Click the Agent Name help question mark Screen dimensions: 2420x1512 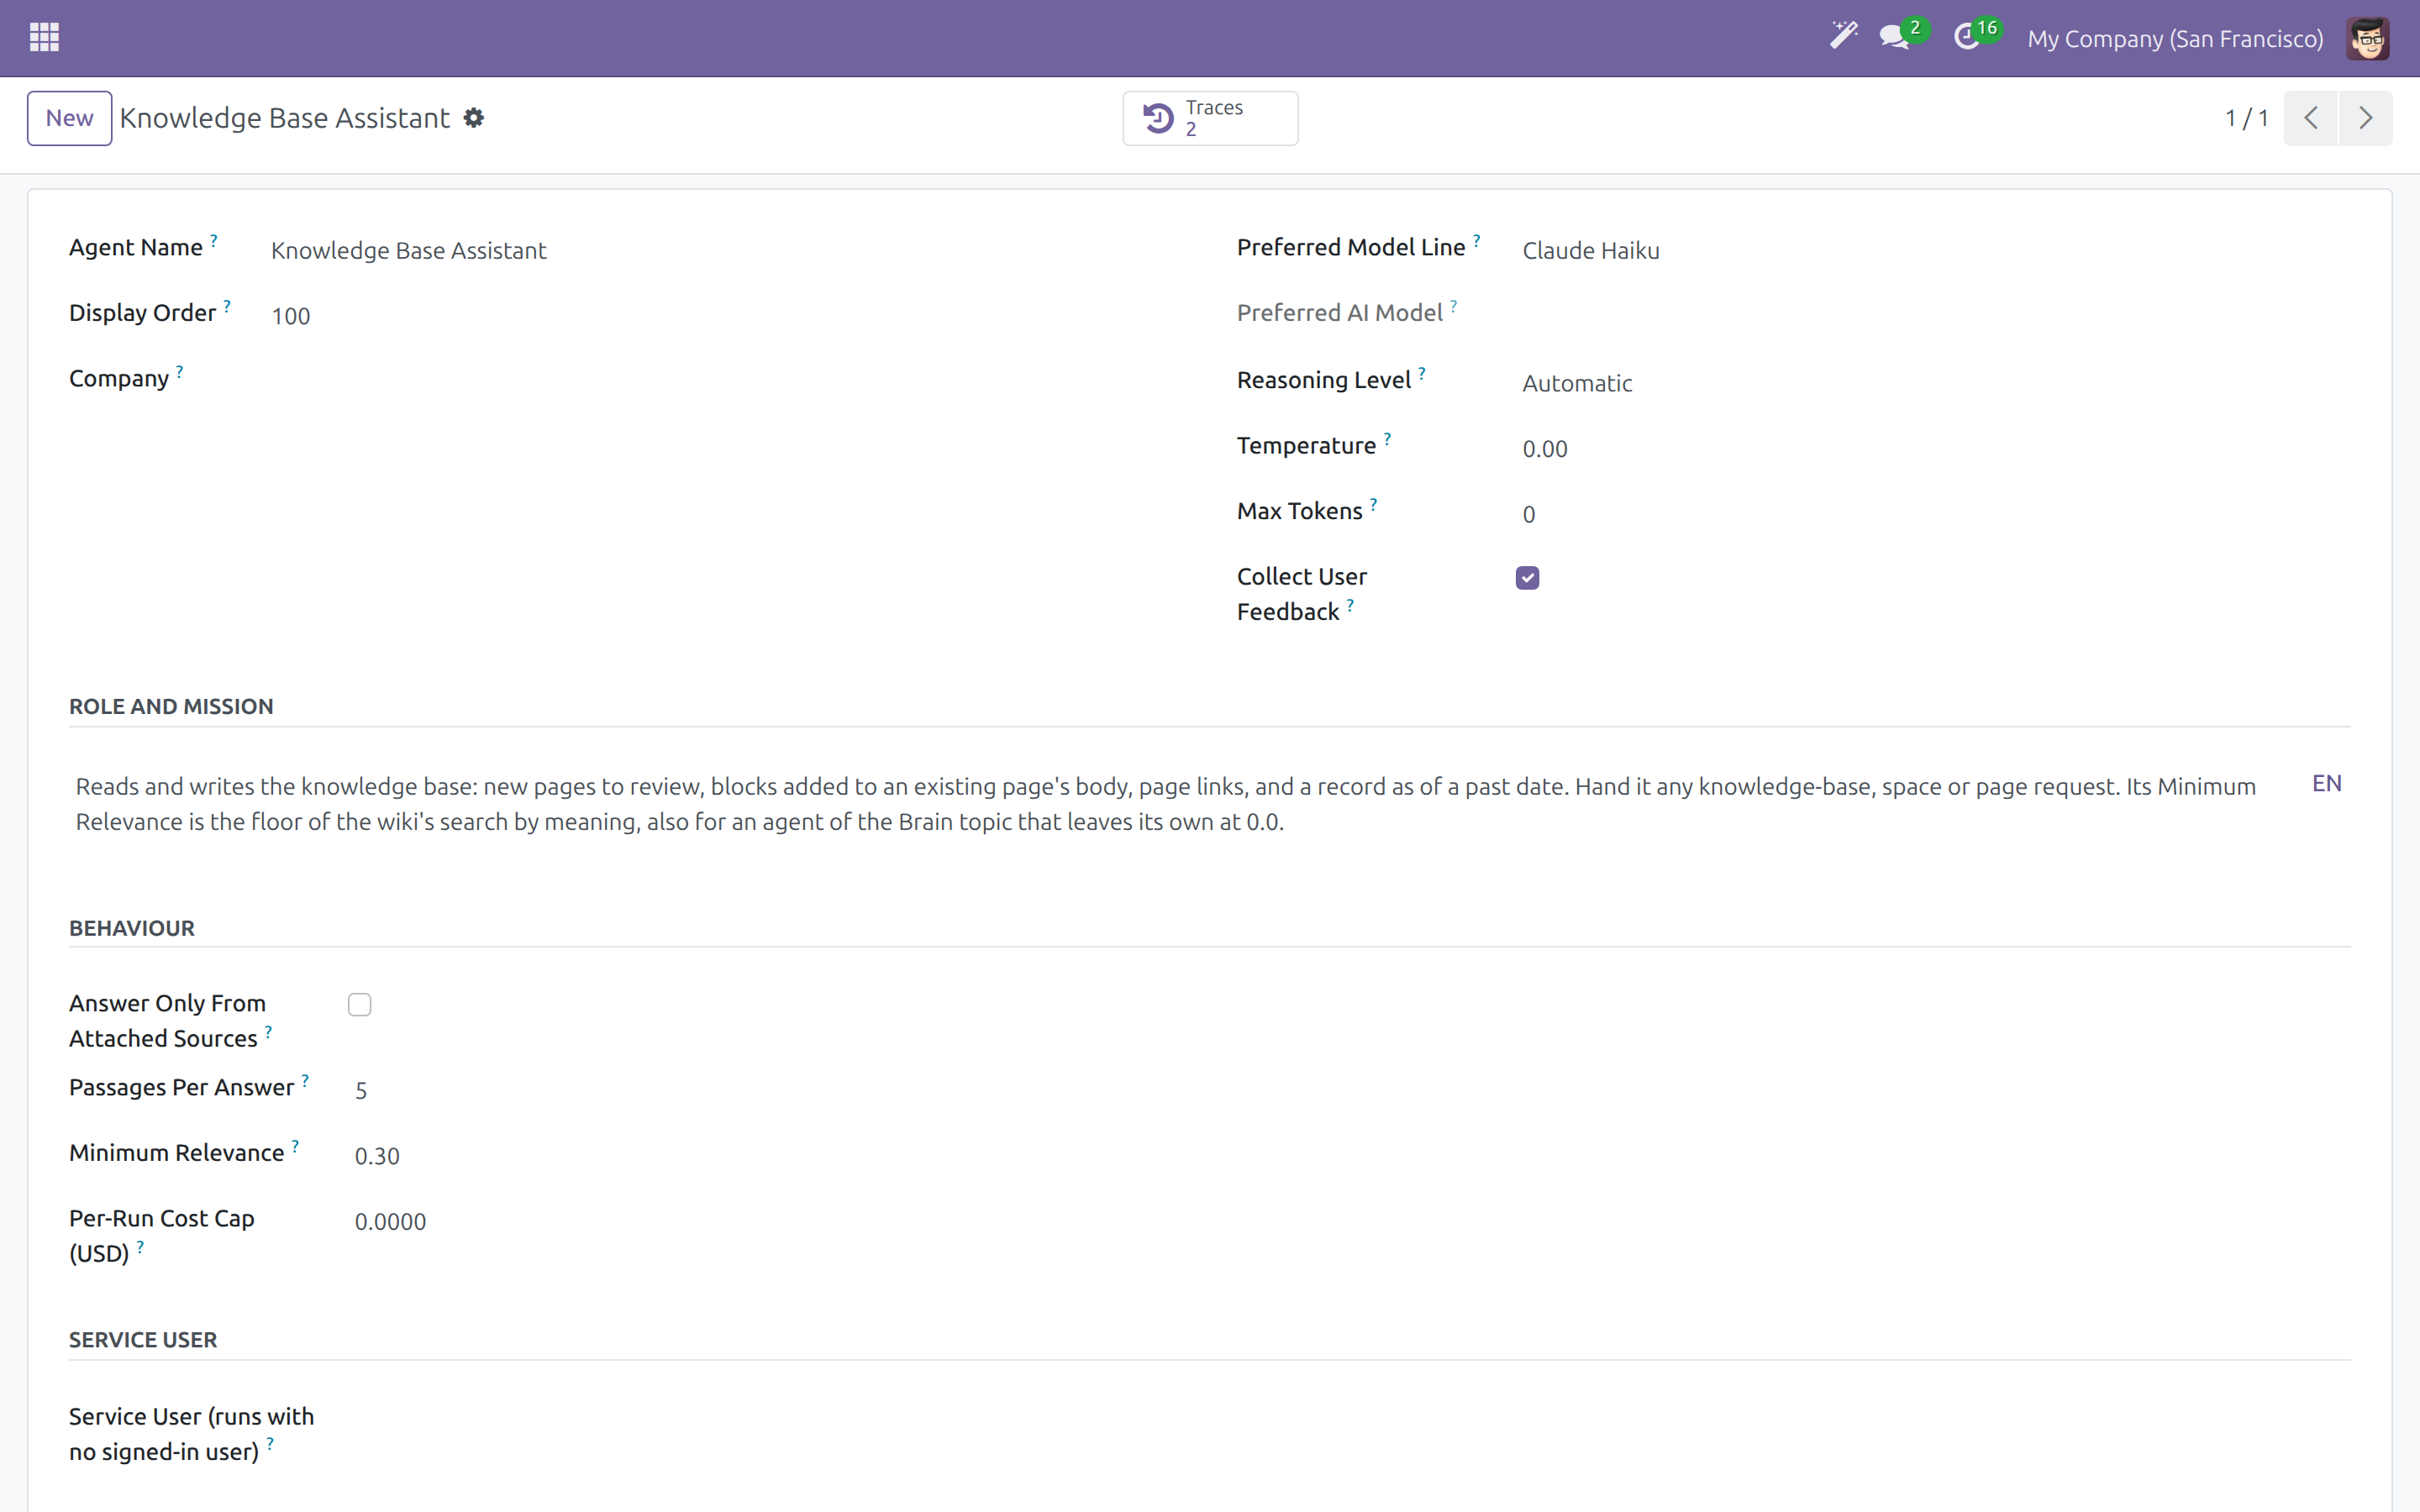[214, 240]
